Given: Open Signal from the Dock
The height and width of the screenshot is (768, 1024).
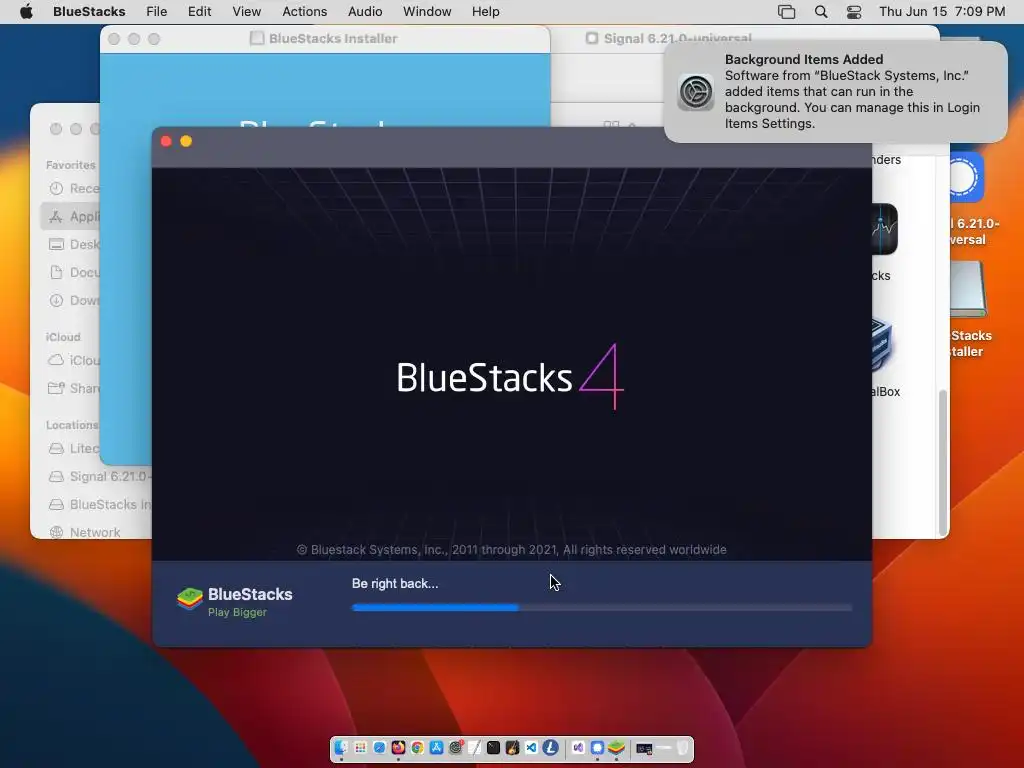Looking at the screenshot, I should click(597, 748).
